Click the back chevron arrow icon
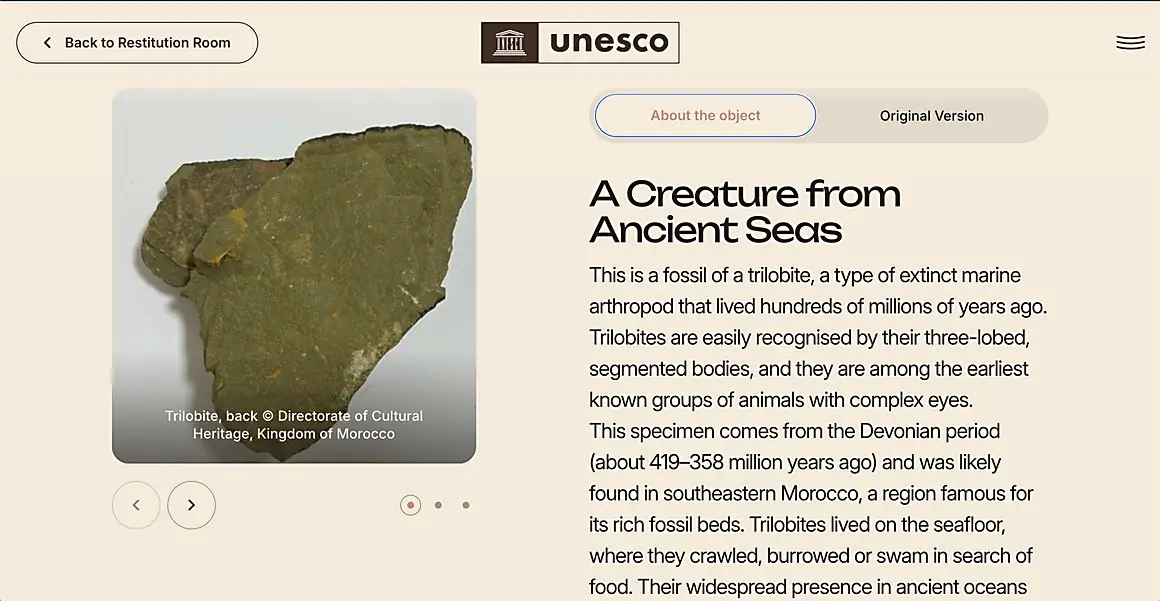The width and height of the screenshot is (1160, 601). (x=47, y=43)
